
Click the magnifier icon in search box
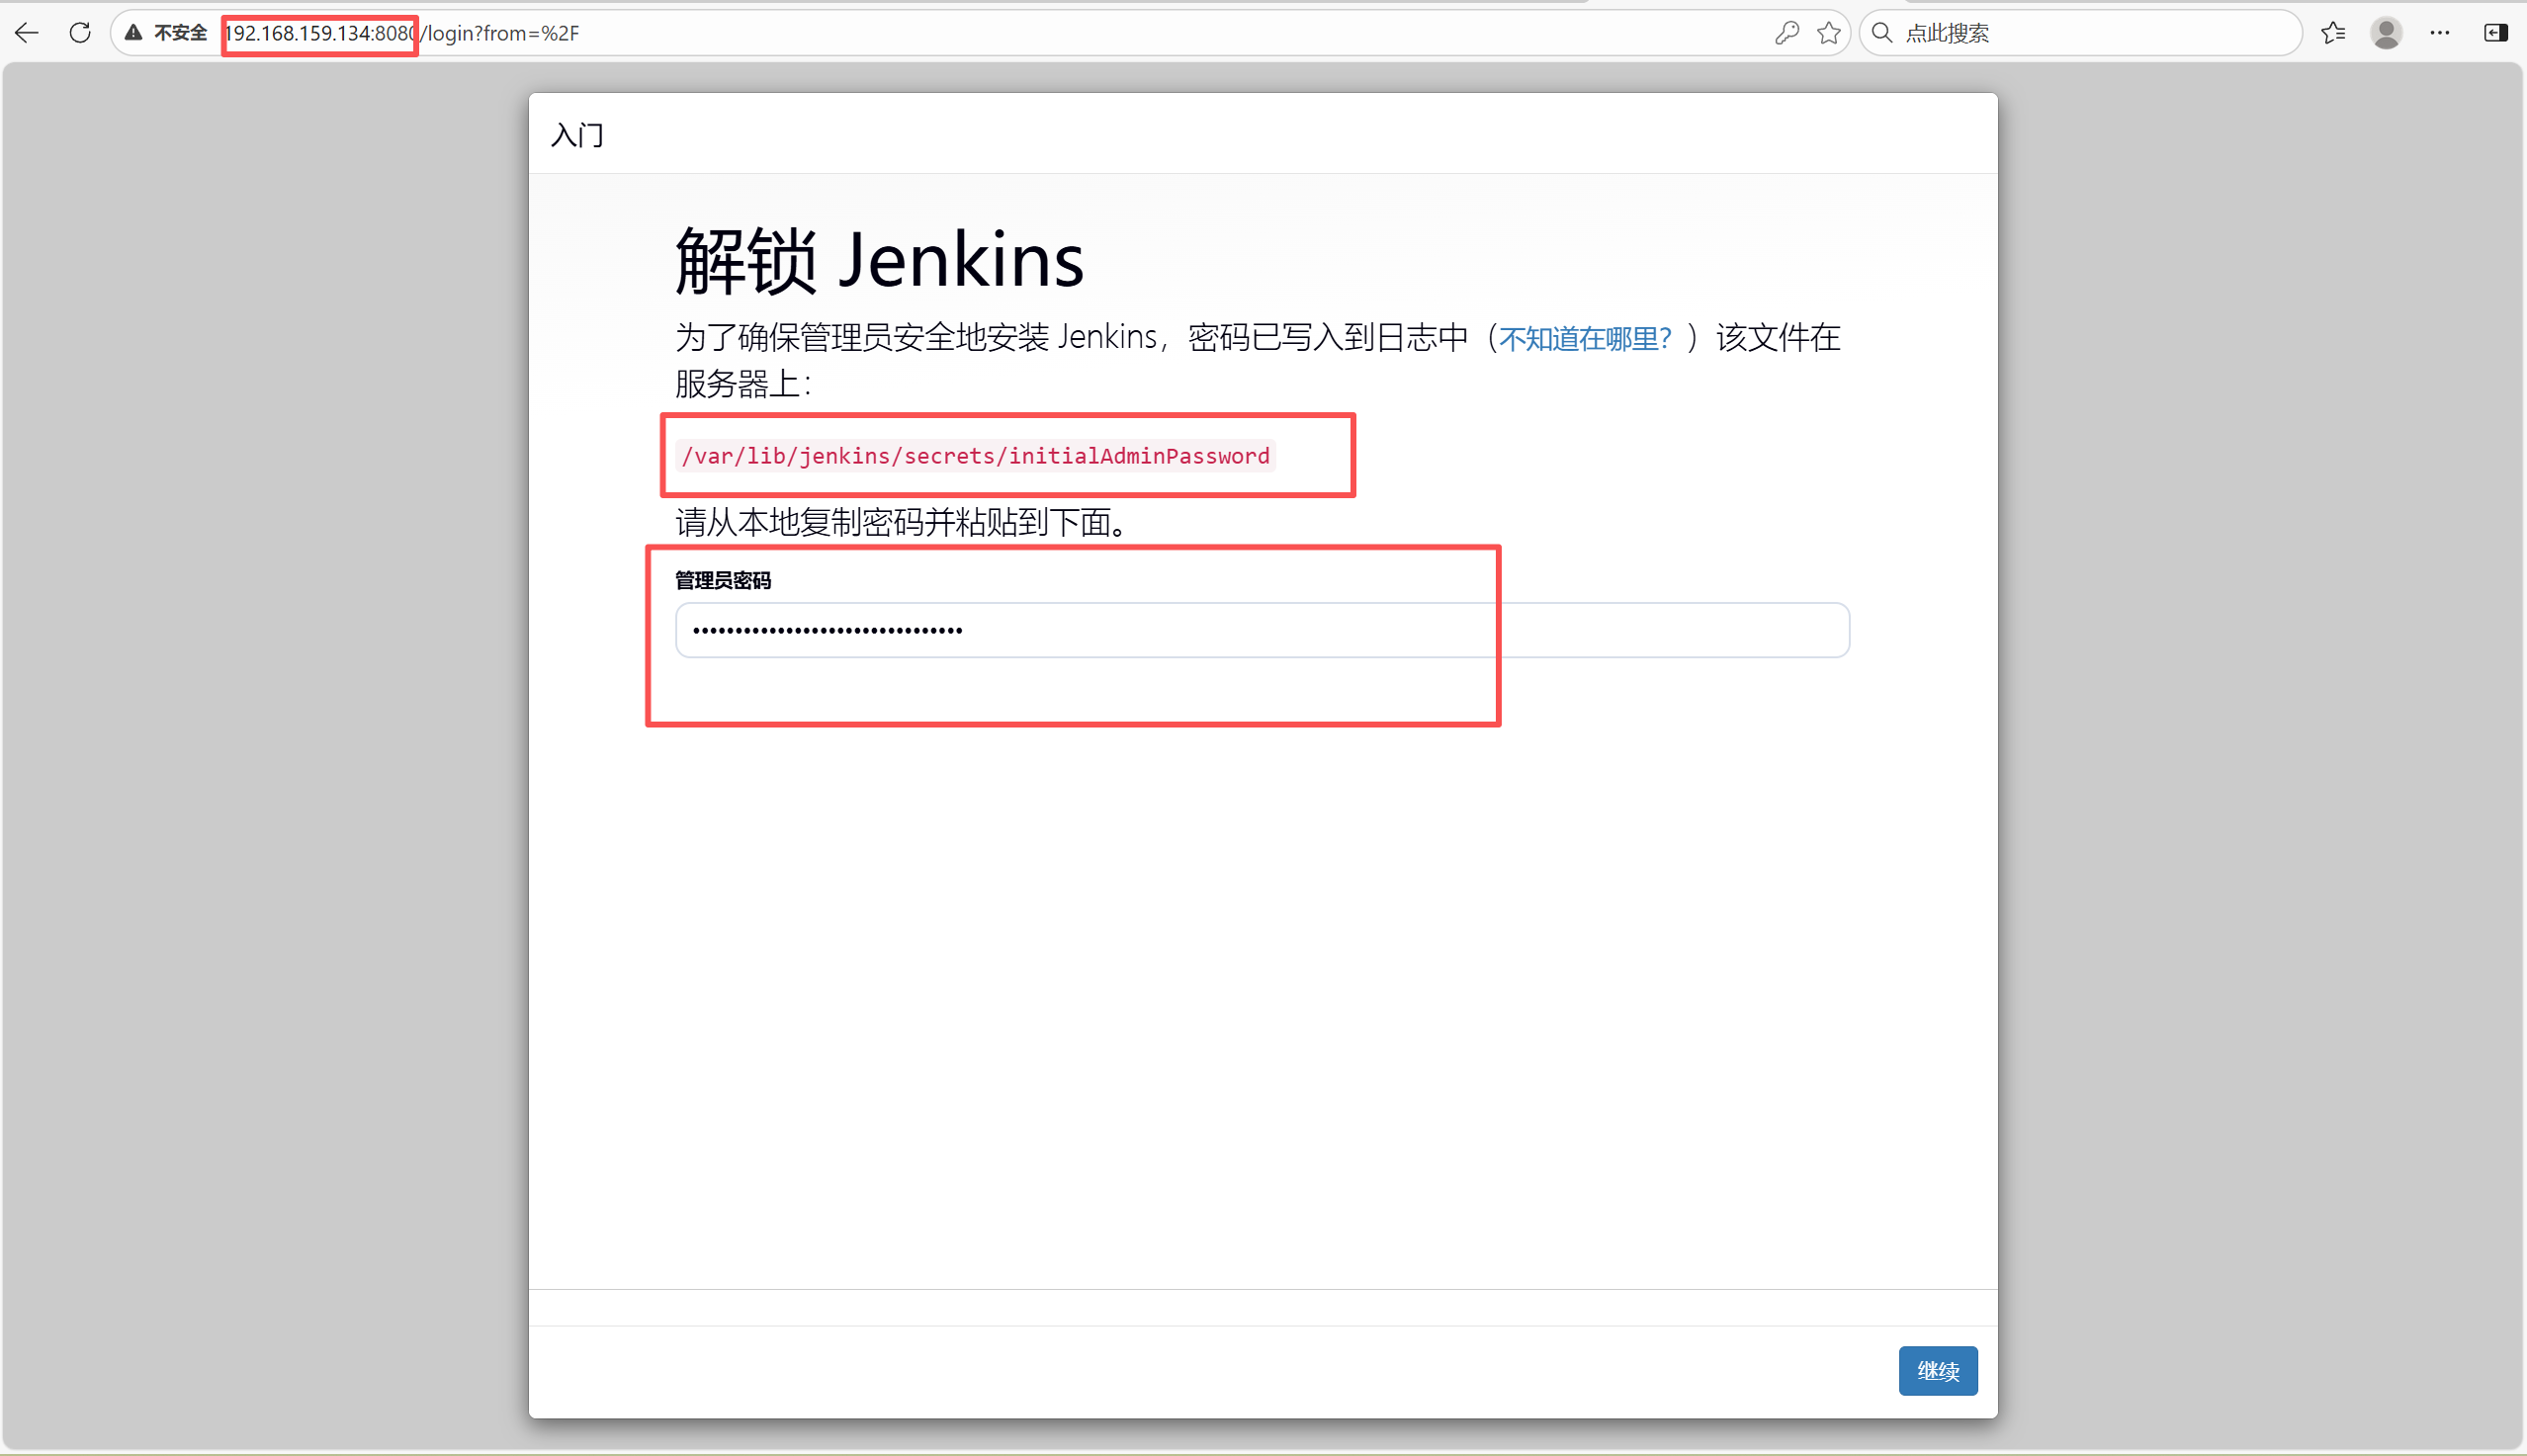click(1882, 33)
